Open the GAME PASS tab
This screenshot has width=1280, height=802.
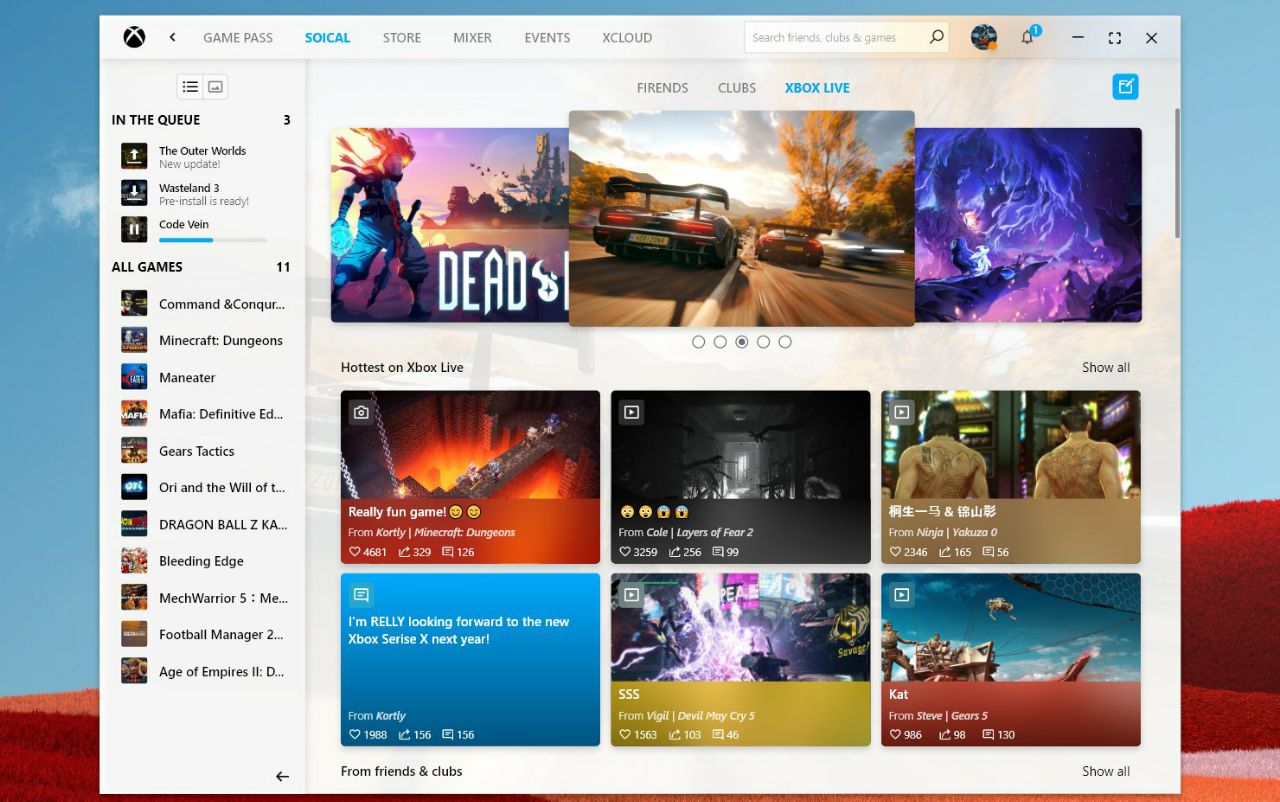click(x=238, y=38)
